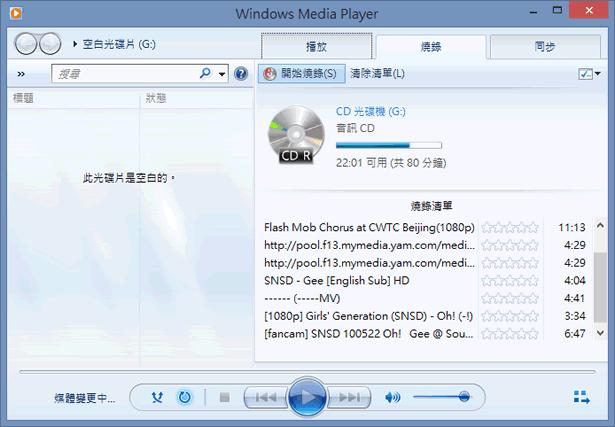Image resolution: width=615 pixels, height=427 pixels.
Task: Select SNSD - Gee [English Sub] HD
Action: pos(337,281)
